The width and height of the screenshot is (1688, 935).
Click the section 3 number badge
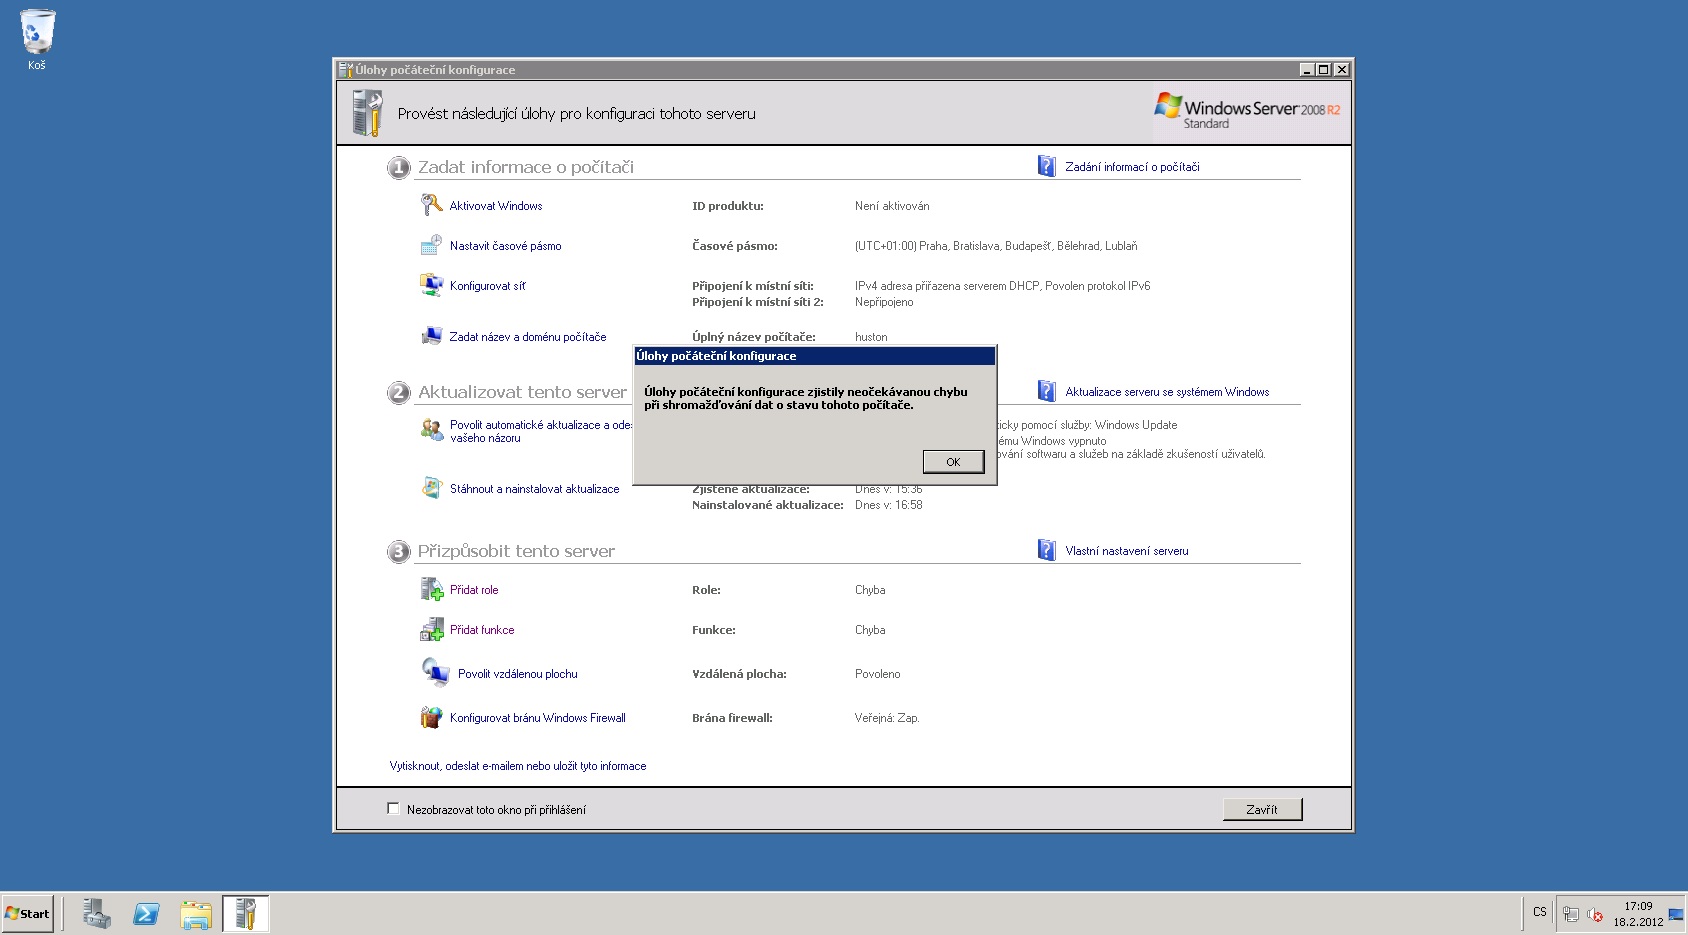point(398,551)
